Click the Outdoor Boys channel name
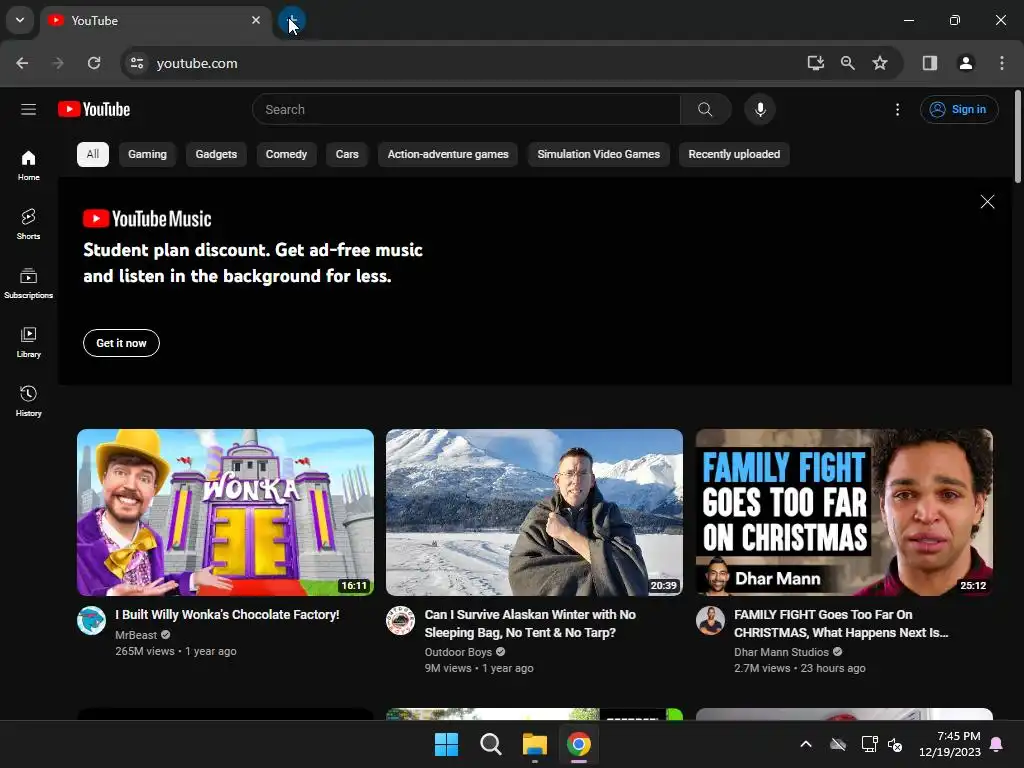This screenshot has height=768, width=1024. (458, 652)
